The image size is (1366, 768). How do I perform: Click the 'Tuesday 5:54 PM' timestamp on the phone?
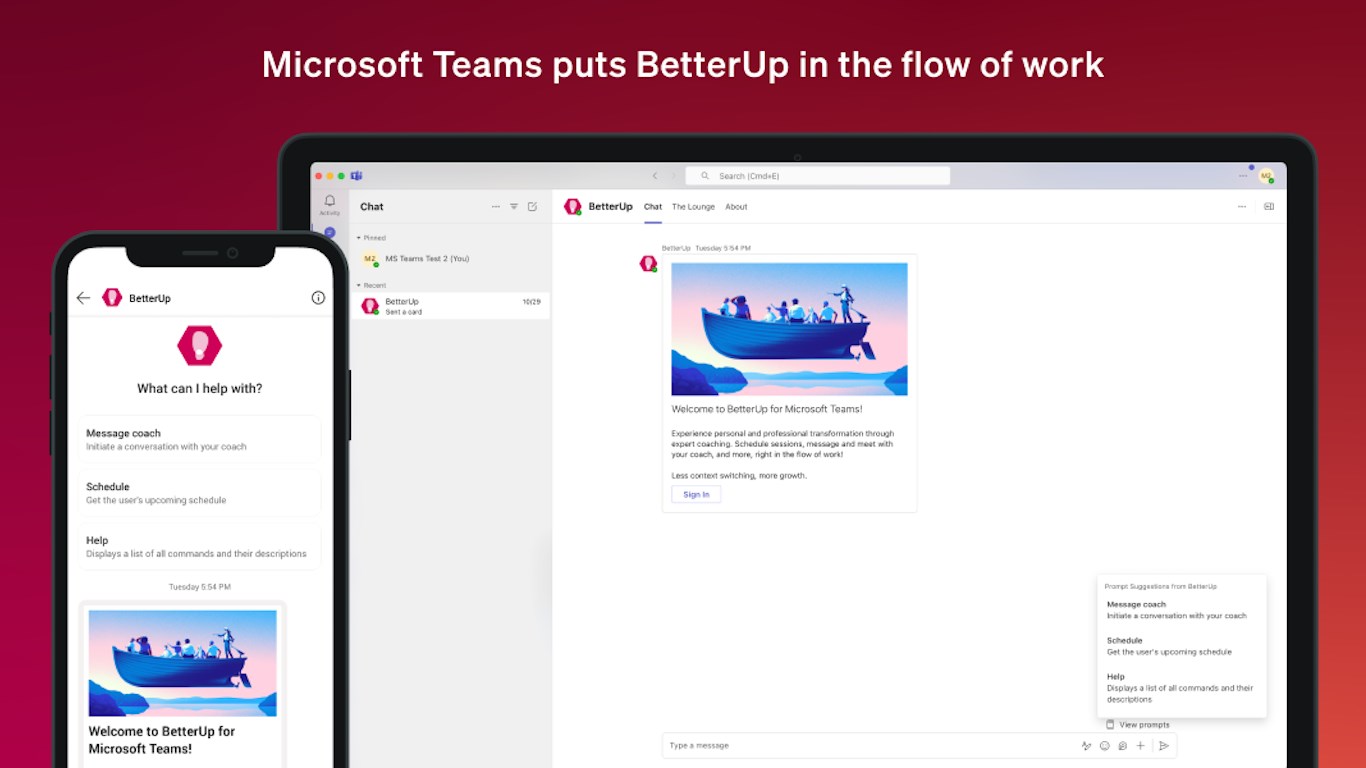[x=200, y=587]
